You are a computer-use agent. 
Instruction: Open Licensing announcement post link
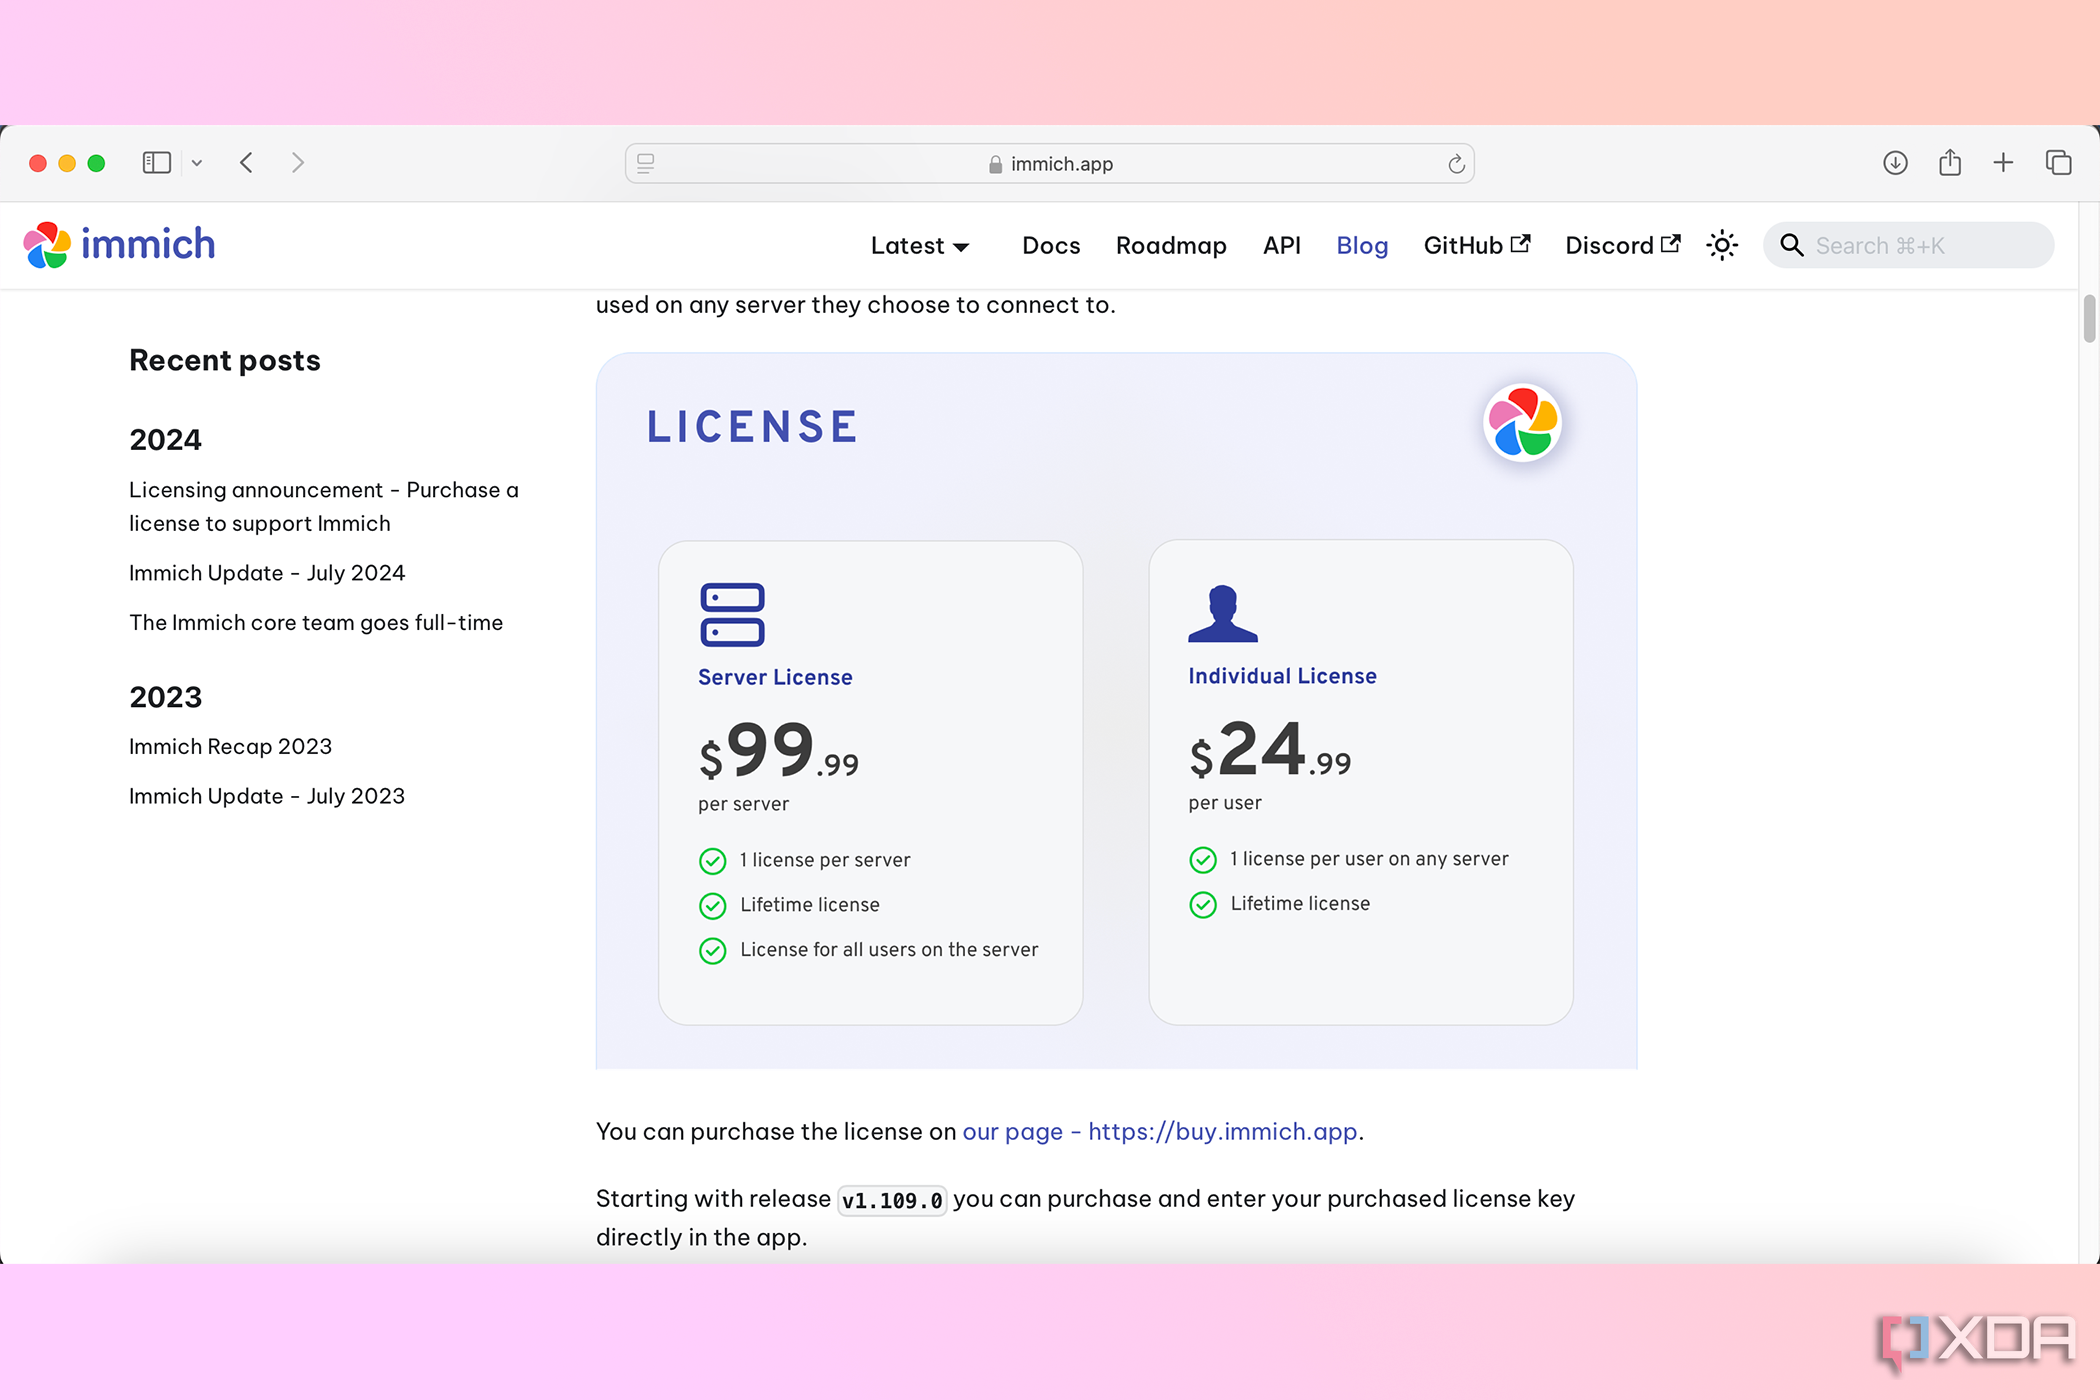pos(324,507)
